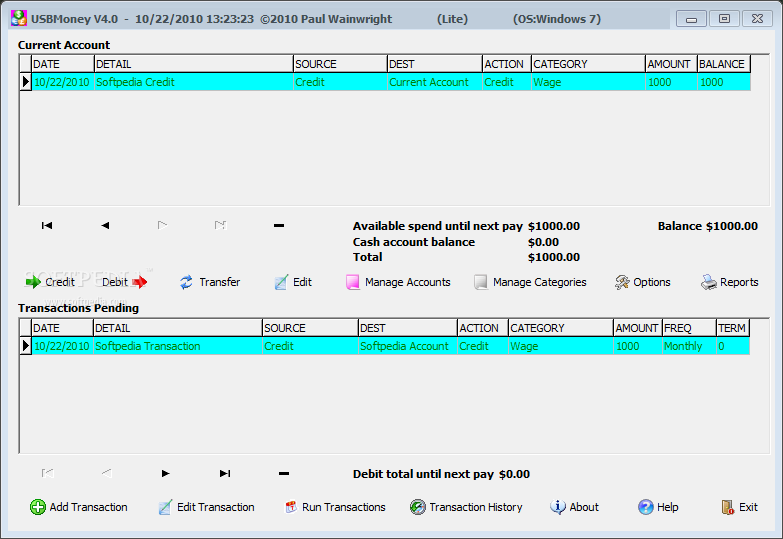Go to next Current Account record
The height and width of the screenshot is (539, 783).
tap(162, 225)
